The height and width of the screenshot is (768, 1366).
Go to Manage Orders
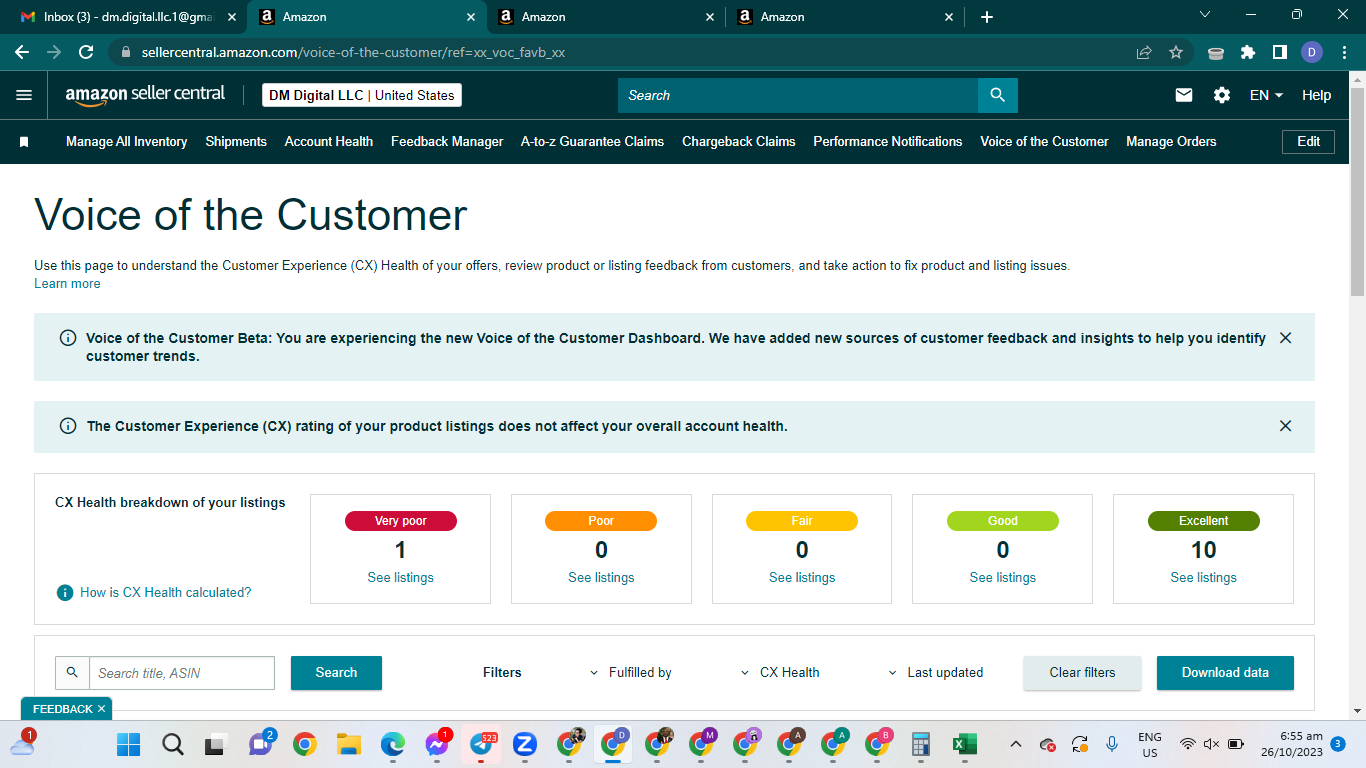1171,142
